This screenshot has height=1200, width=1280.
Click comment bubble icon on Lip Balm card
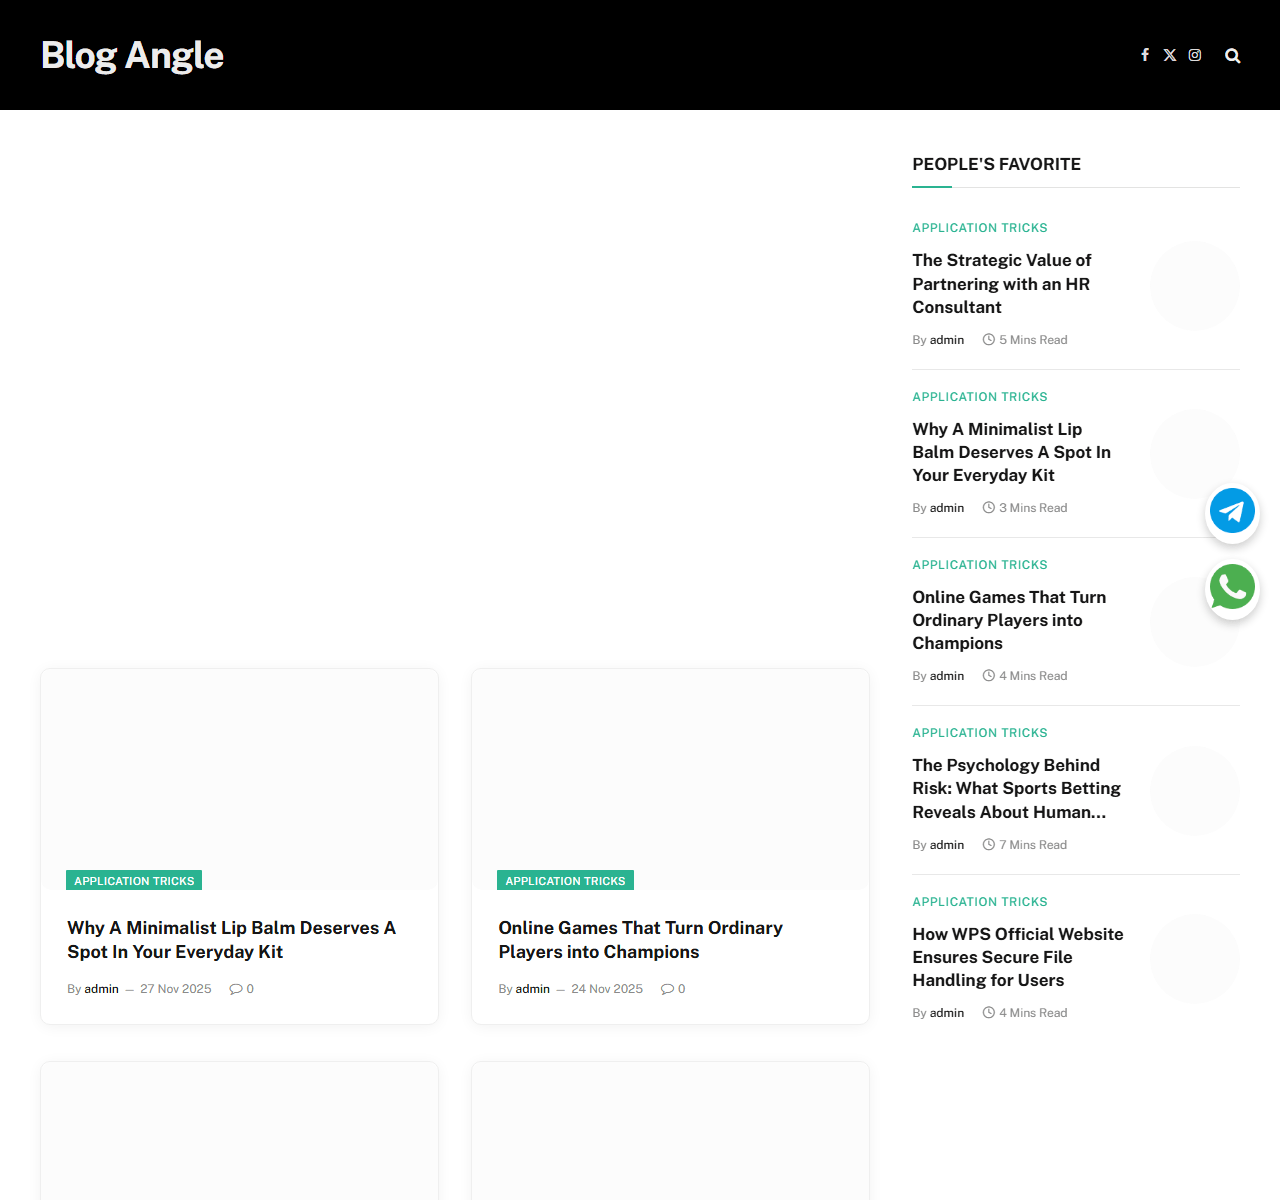(x=236, y=989)
